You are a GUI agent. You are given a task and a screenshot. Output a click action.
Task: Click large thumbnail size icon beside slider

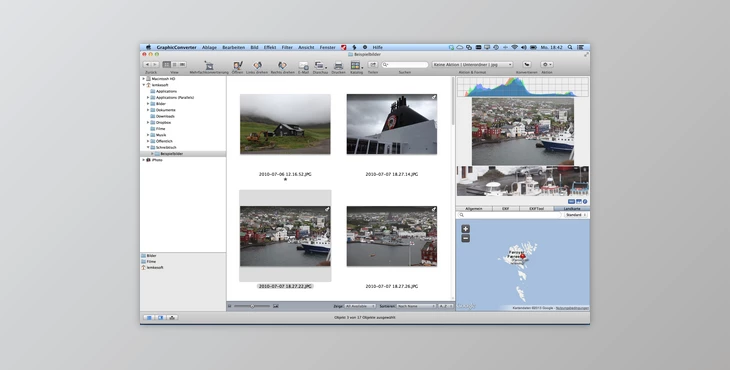276,306
